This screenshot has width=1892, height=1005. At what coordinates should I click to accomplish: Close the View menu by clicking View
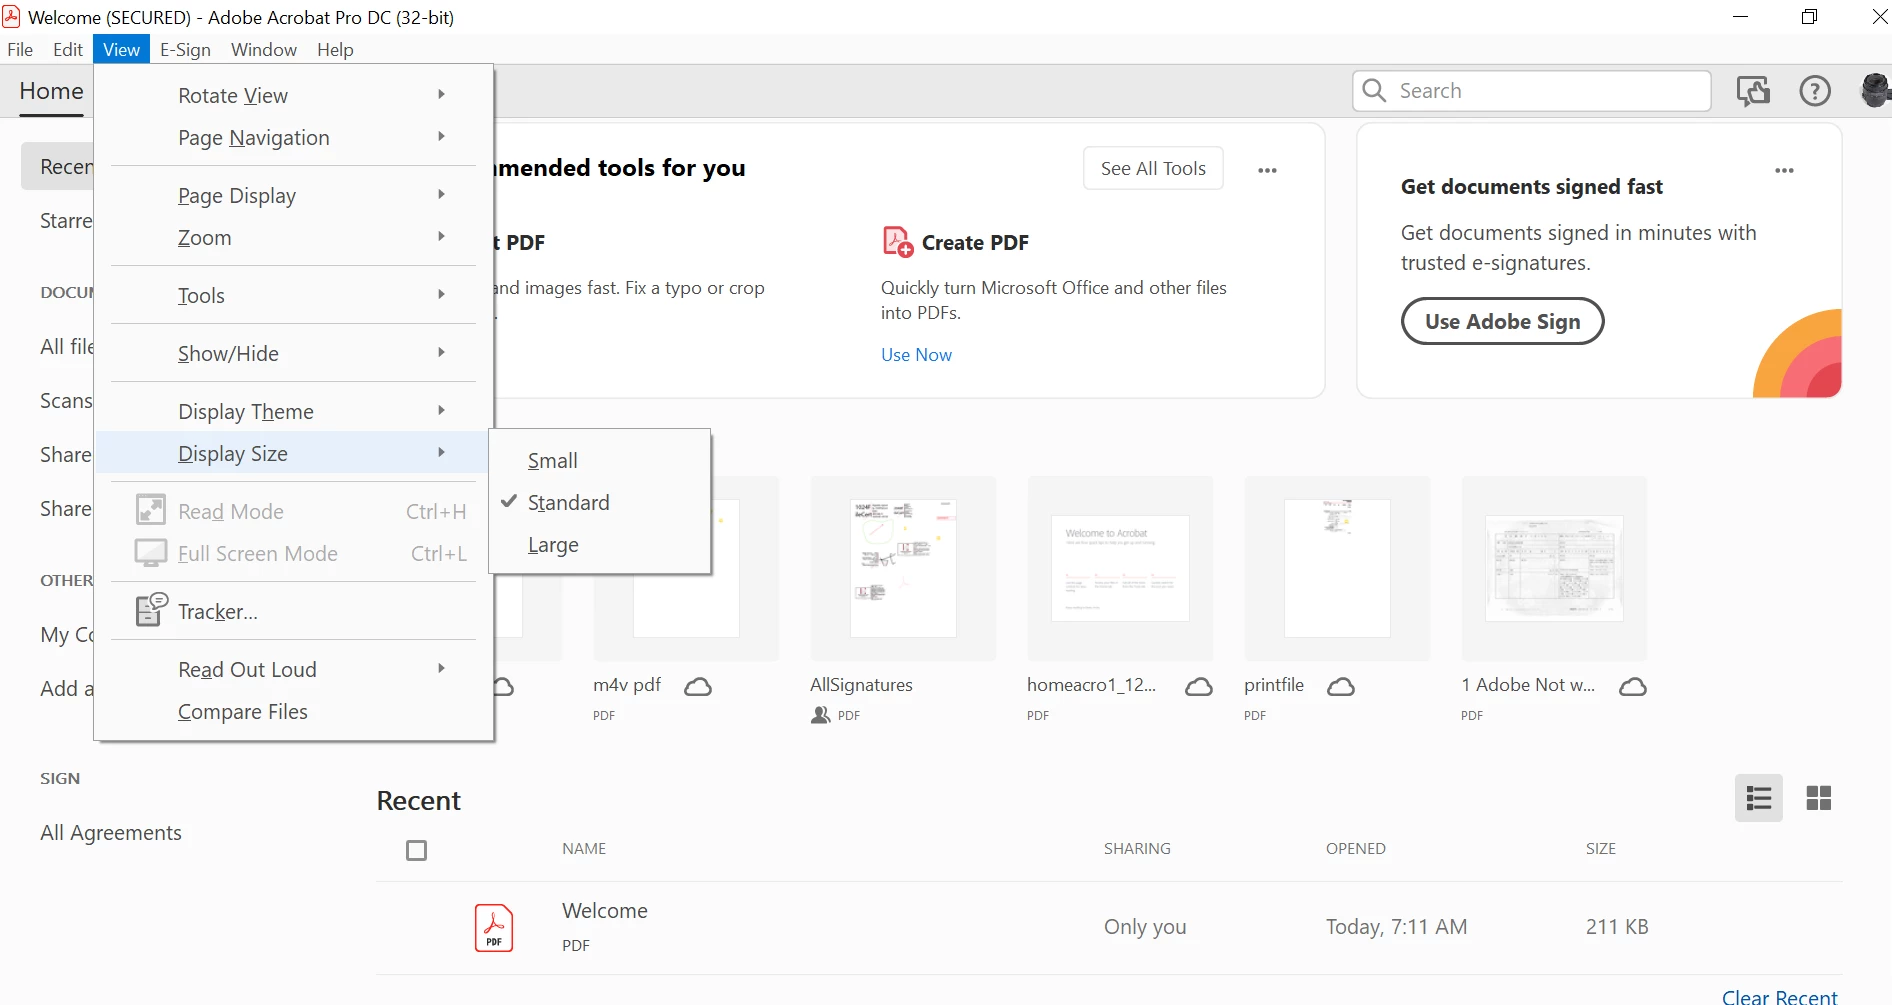click(x=121, y=49)
